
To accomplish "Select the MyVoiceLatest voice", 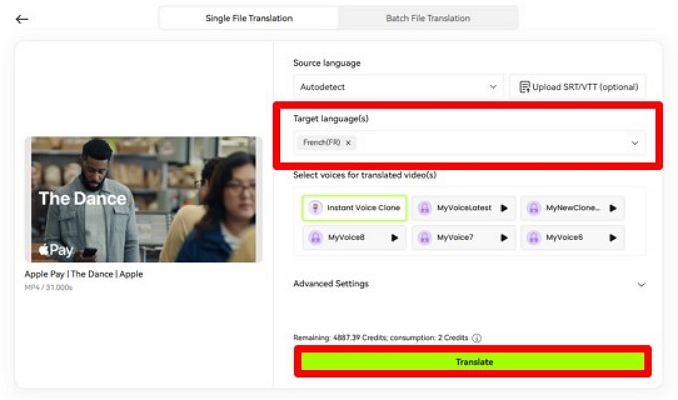I will point(464,208).
